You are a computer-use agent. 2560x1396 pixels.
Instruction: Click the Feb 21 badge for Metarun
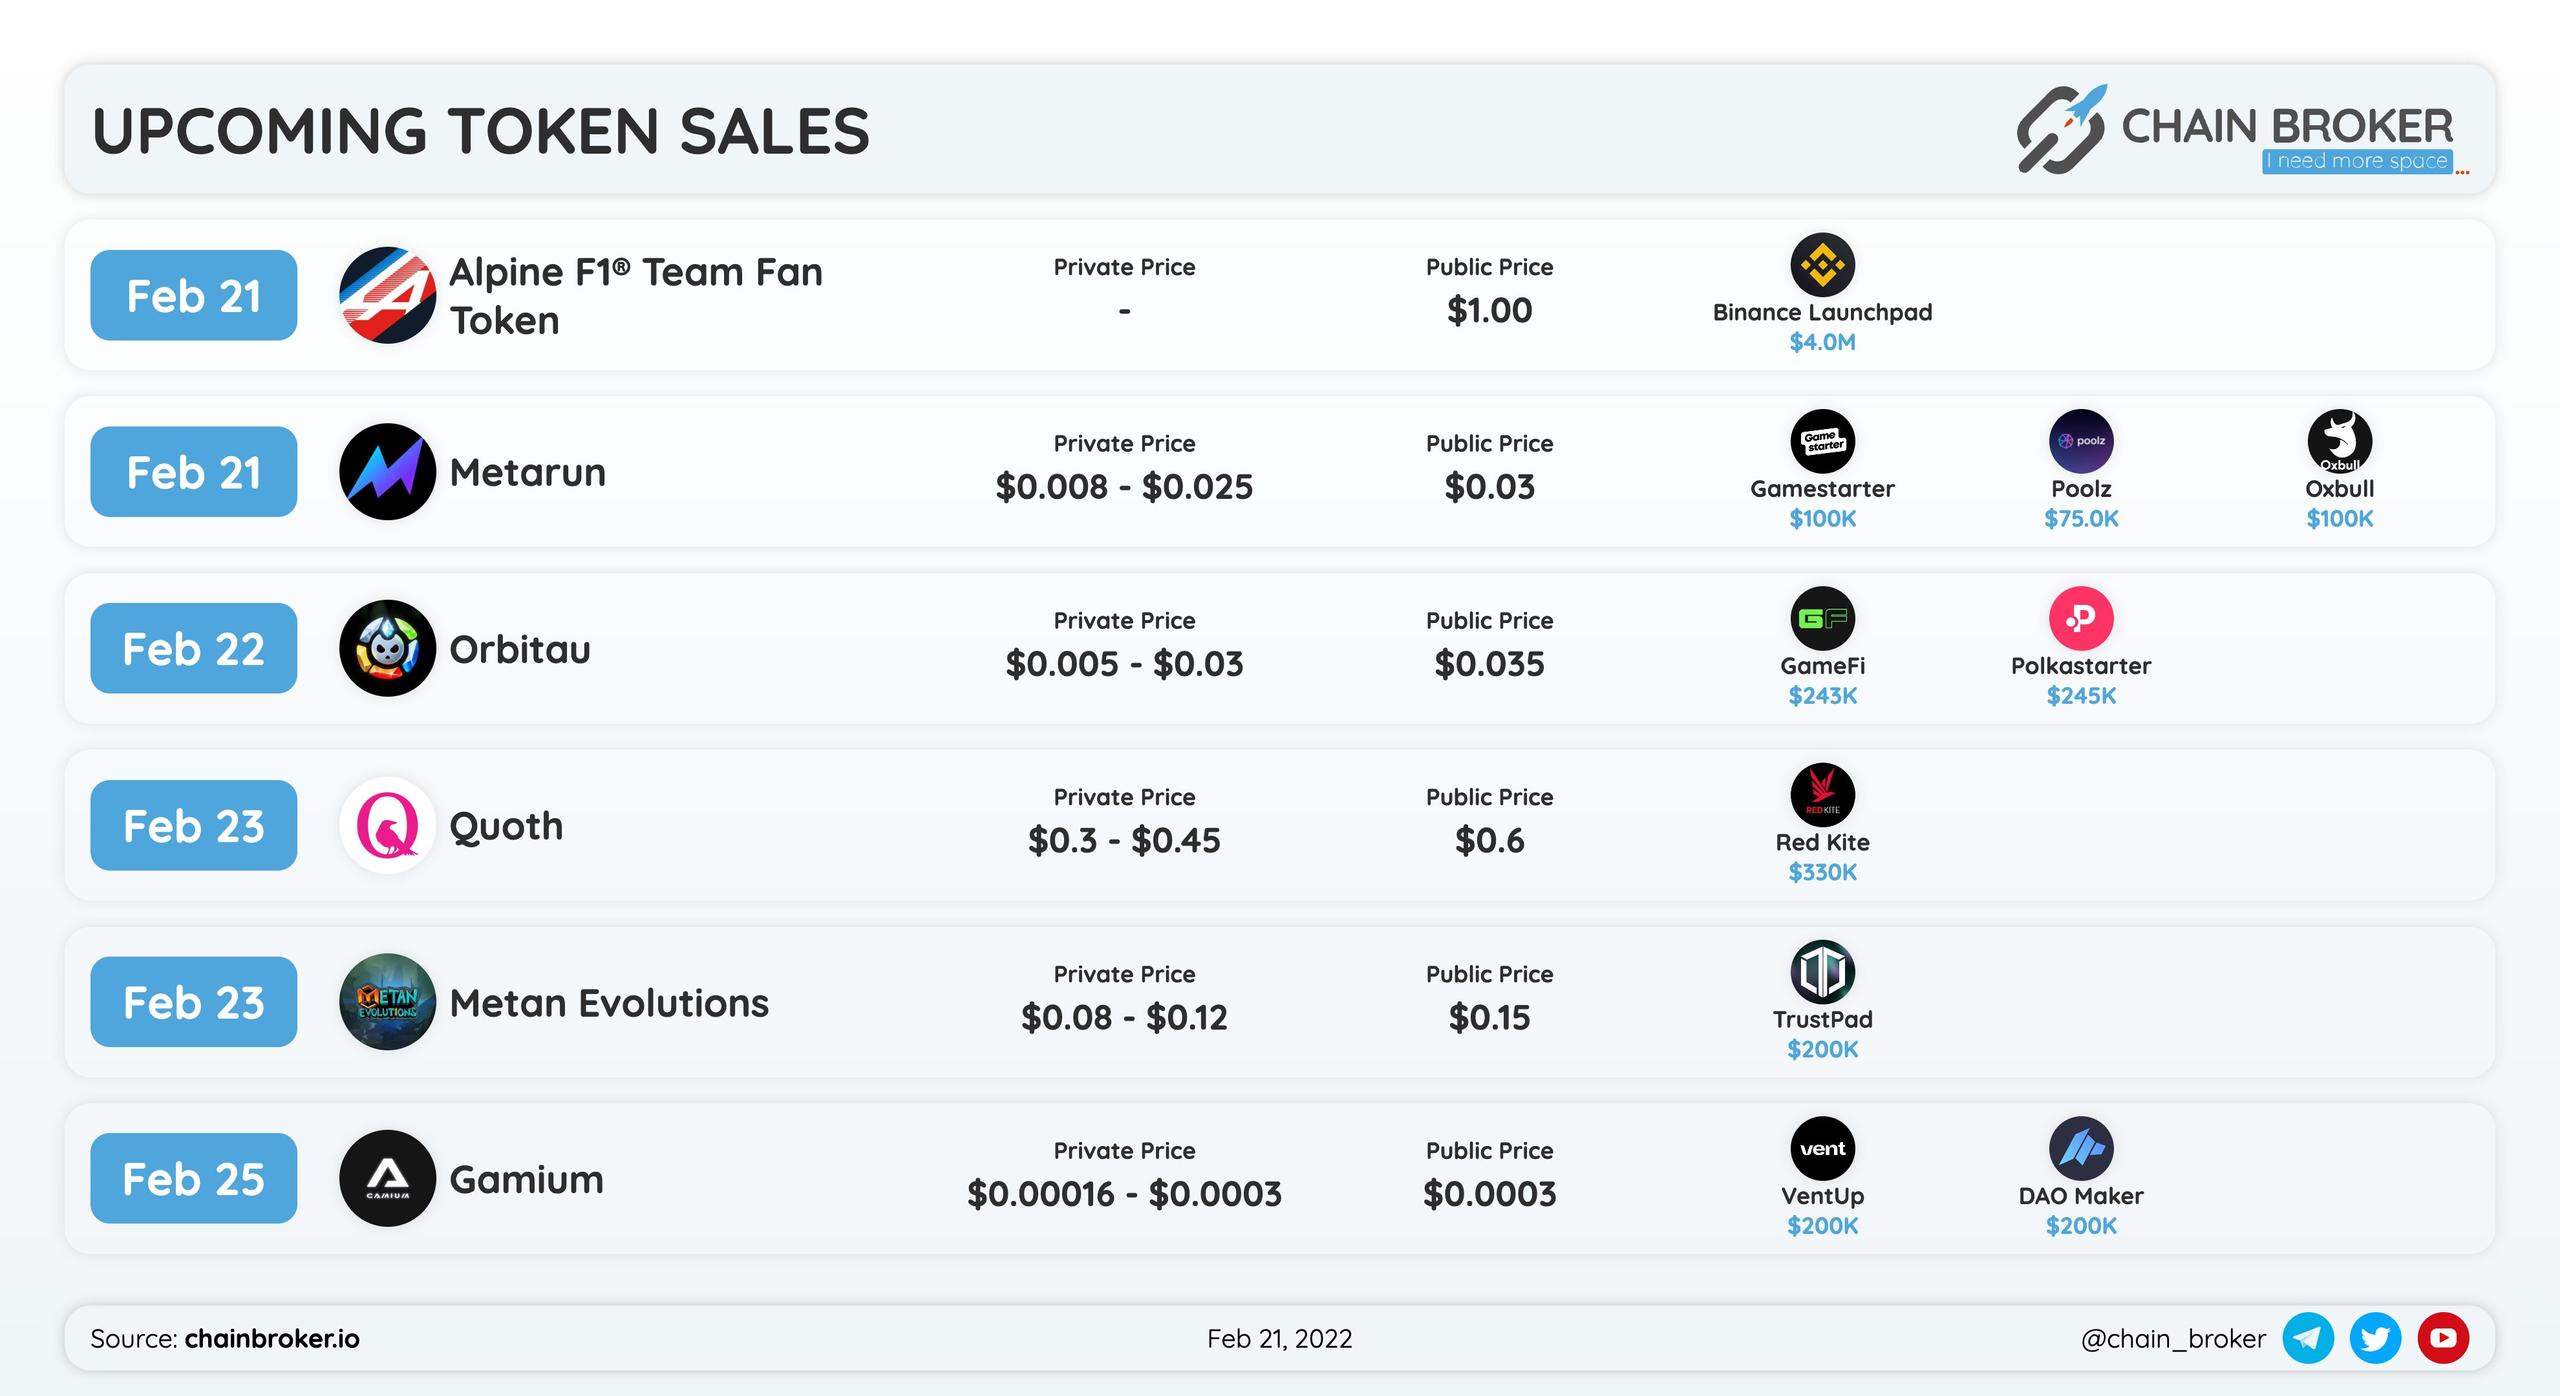click(x=194, y=472)
